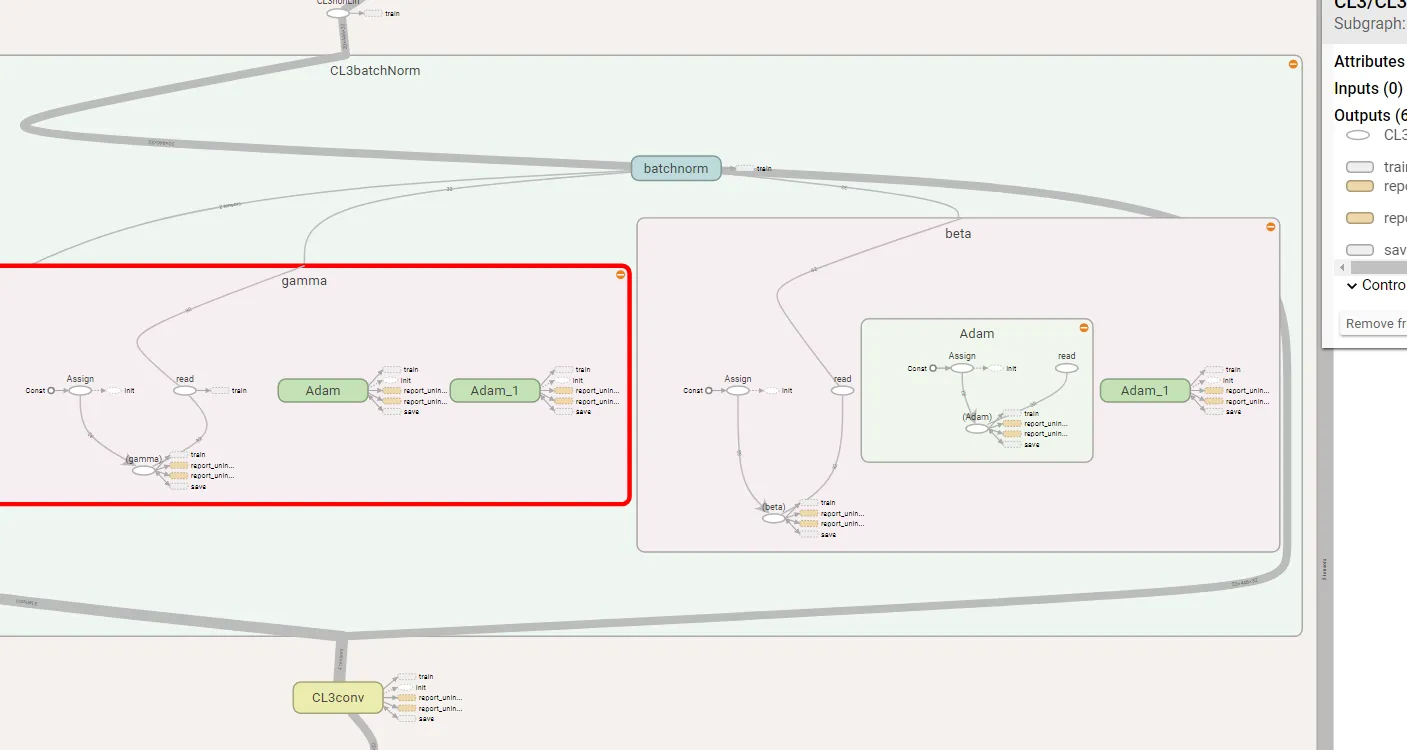The height and width of the screenshot is (750, 1407).
Task: Select the read op directly in beta
Action: click(x=843, y=391)
